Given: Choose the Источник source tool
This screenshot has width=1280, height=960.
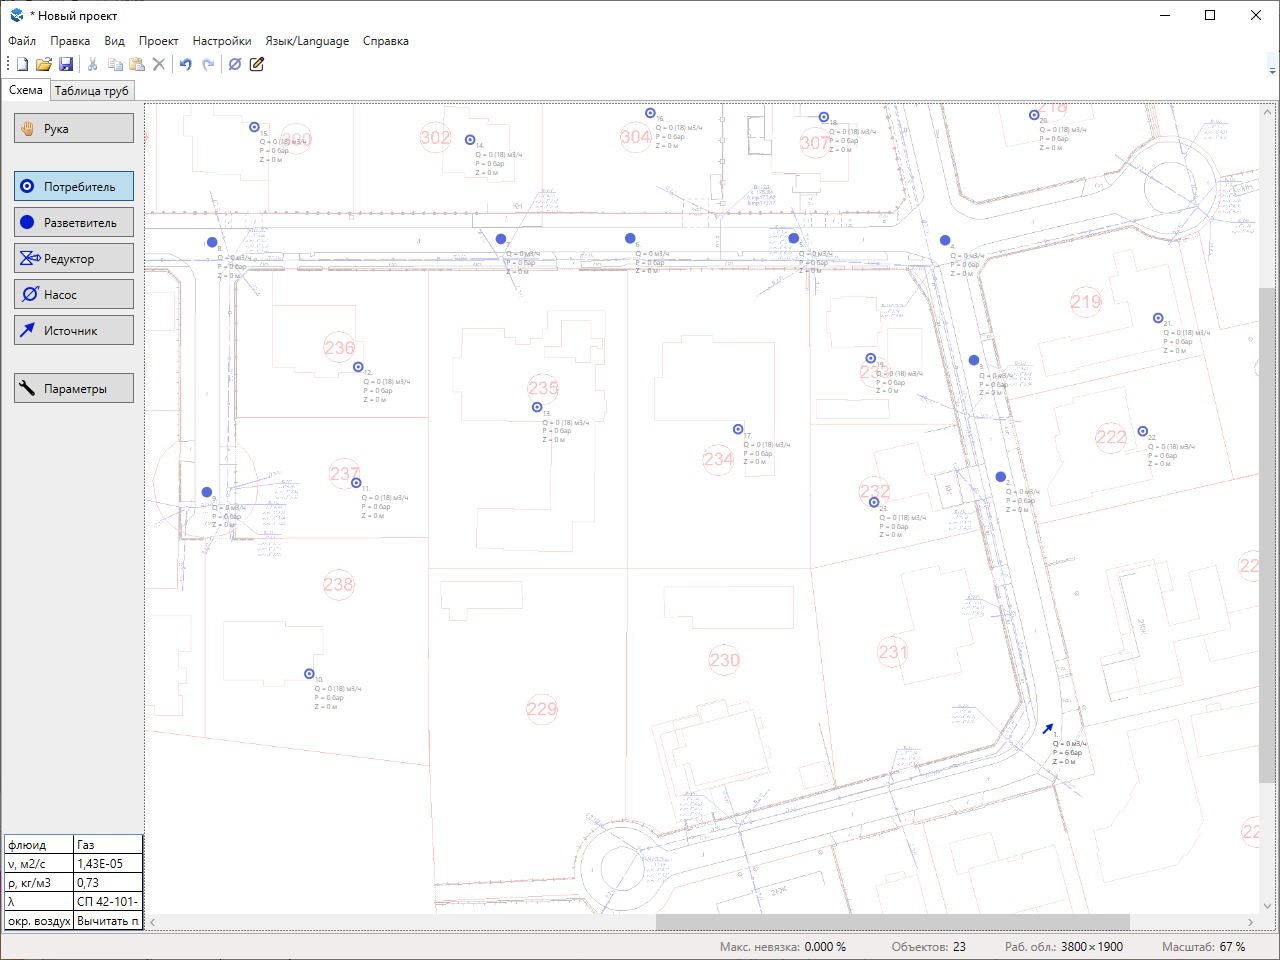Looking at the screenshot, I should (x=74, y=330).
